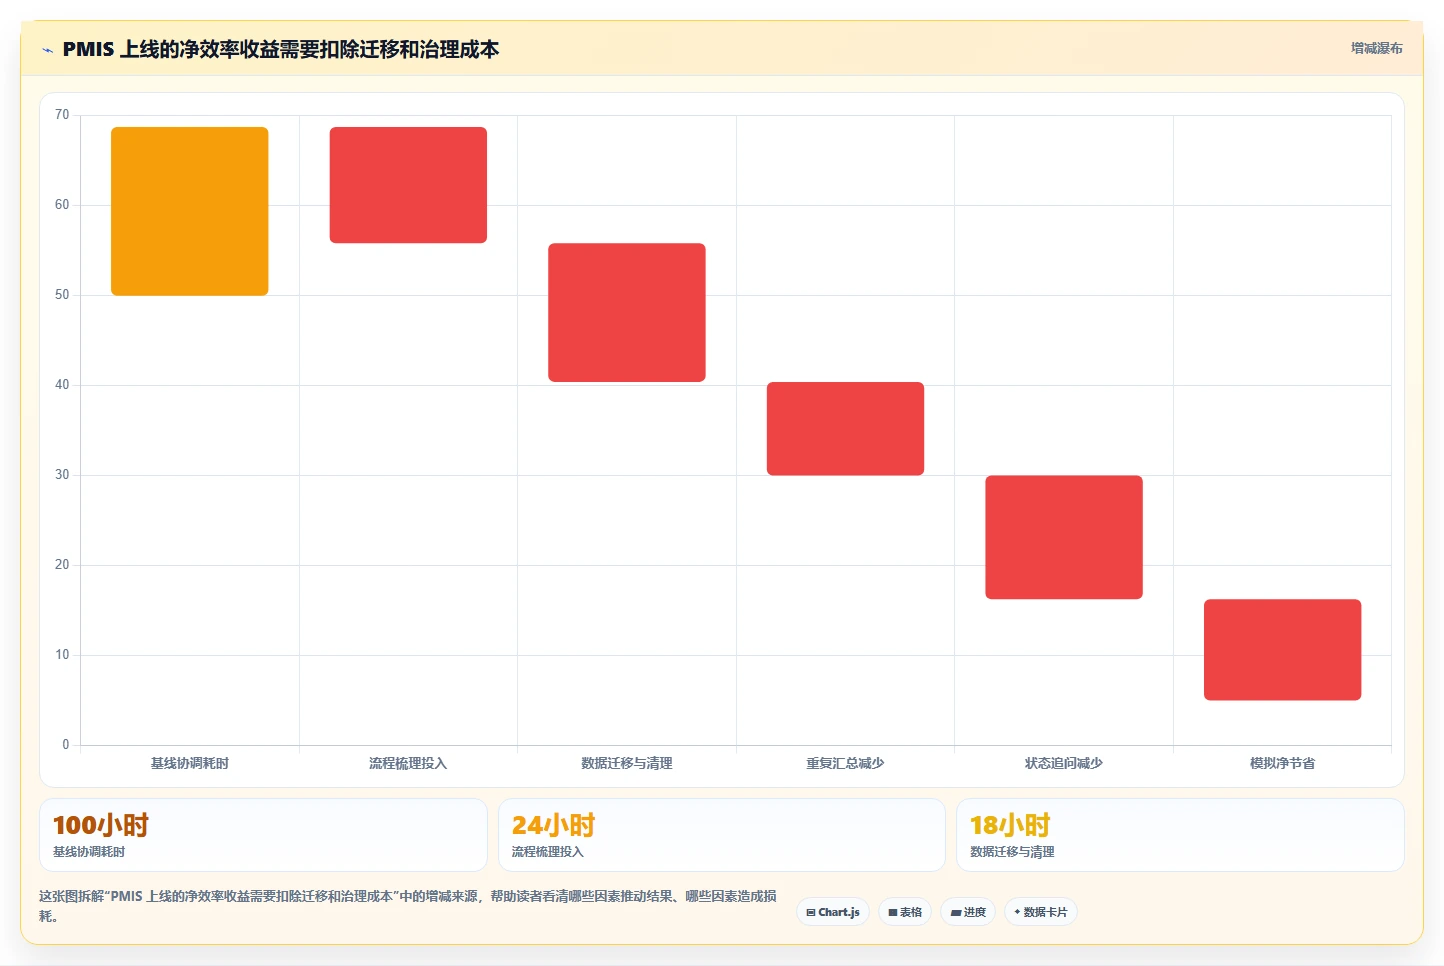The height and width of the screenshot is (966, 1444).
Task: Click the 数据卡片 tag
Action: [1040, 912]
